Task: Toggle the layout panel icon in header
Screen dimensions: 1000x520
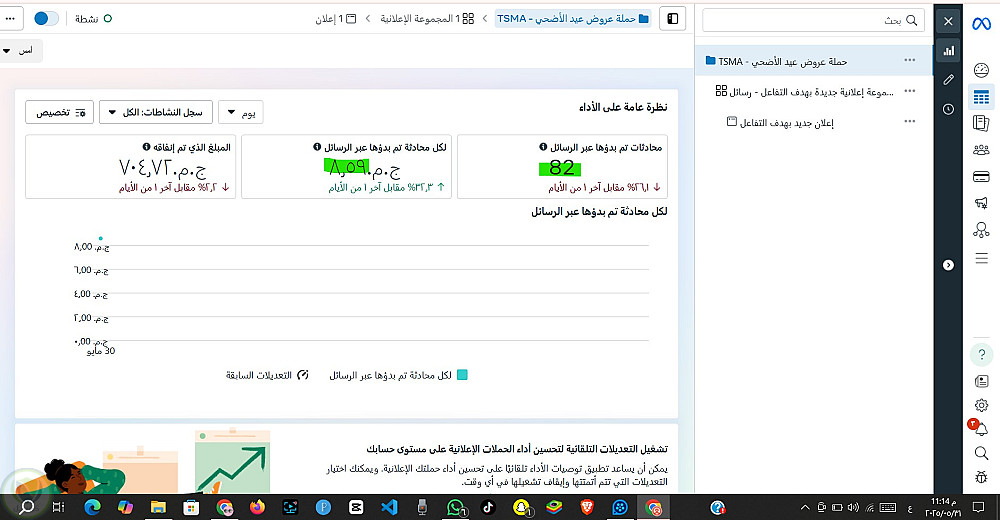Action: 673,19
